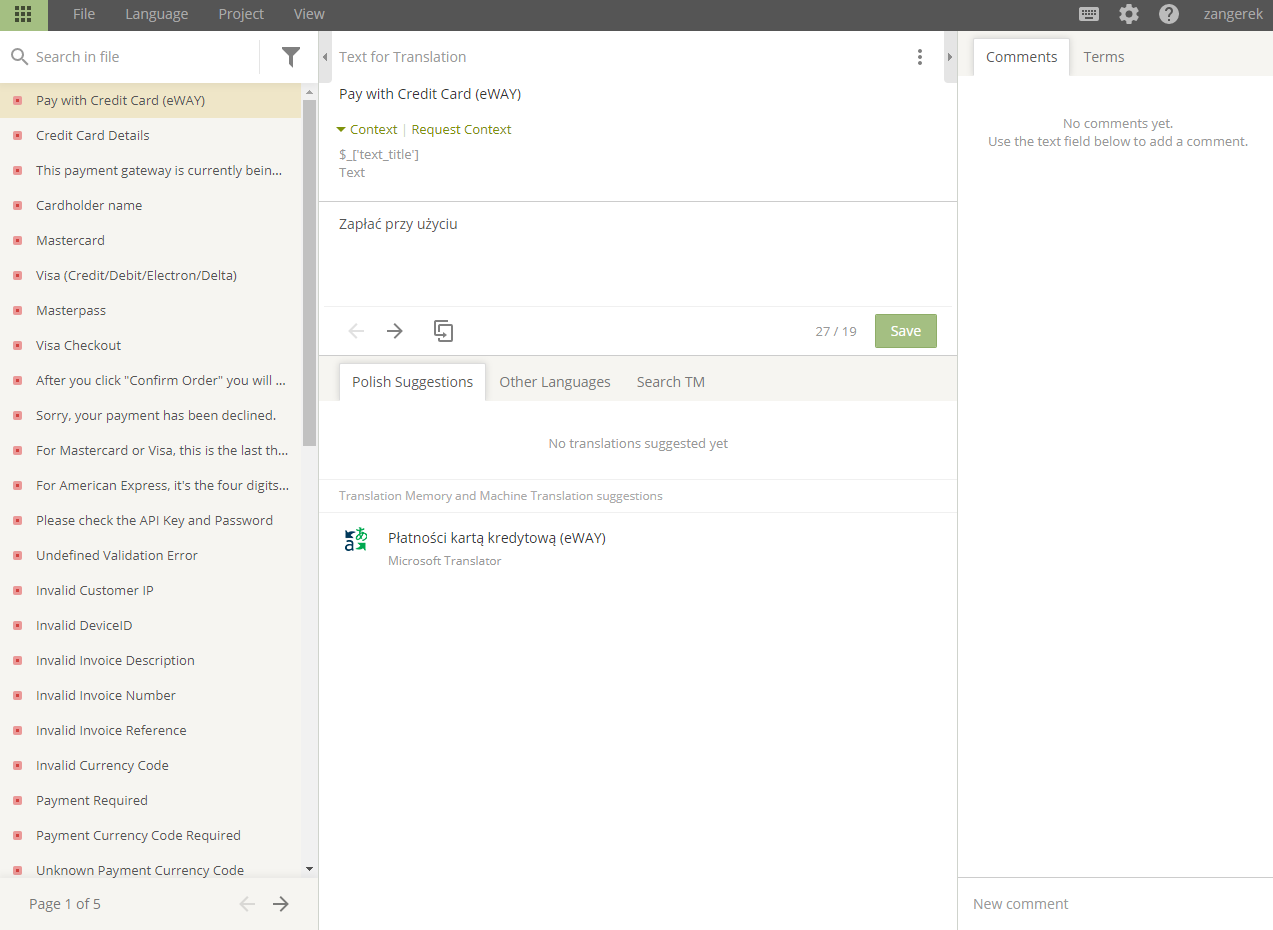Image resolution: width=1273 pixels, height=930 pixels.
Task: Select the Other Languages tab
Action: [555, 382]
